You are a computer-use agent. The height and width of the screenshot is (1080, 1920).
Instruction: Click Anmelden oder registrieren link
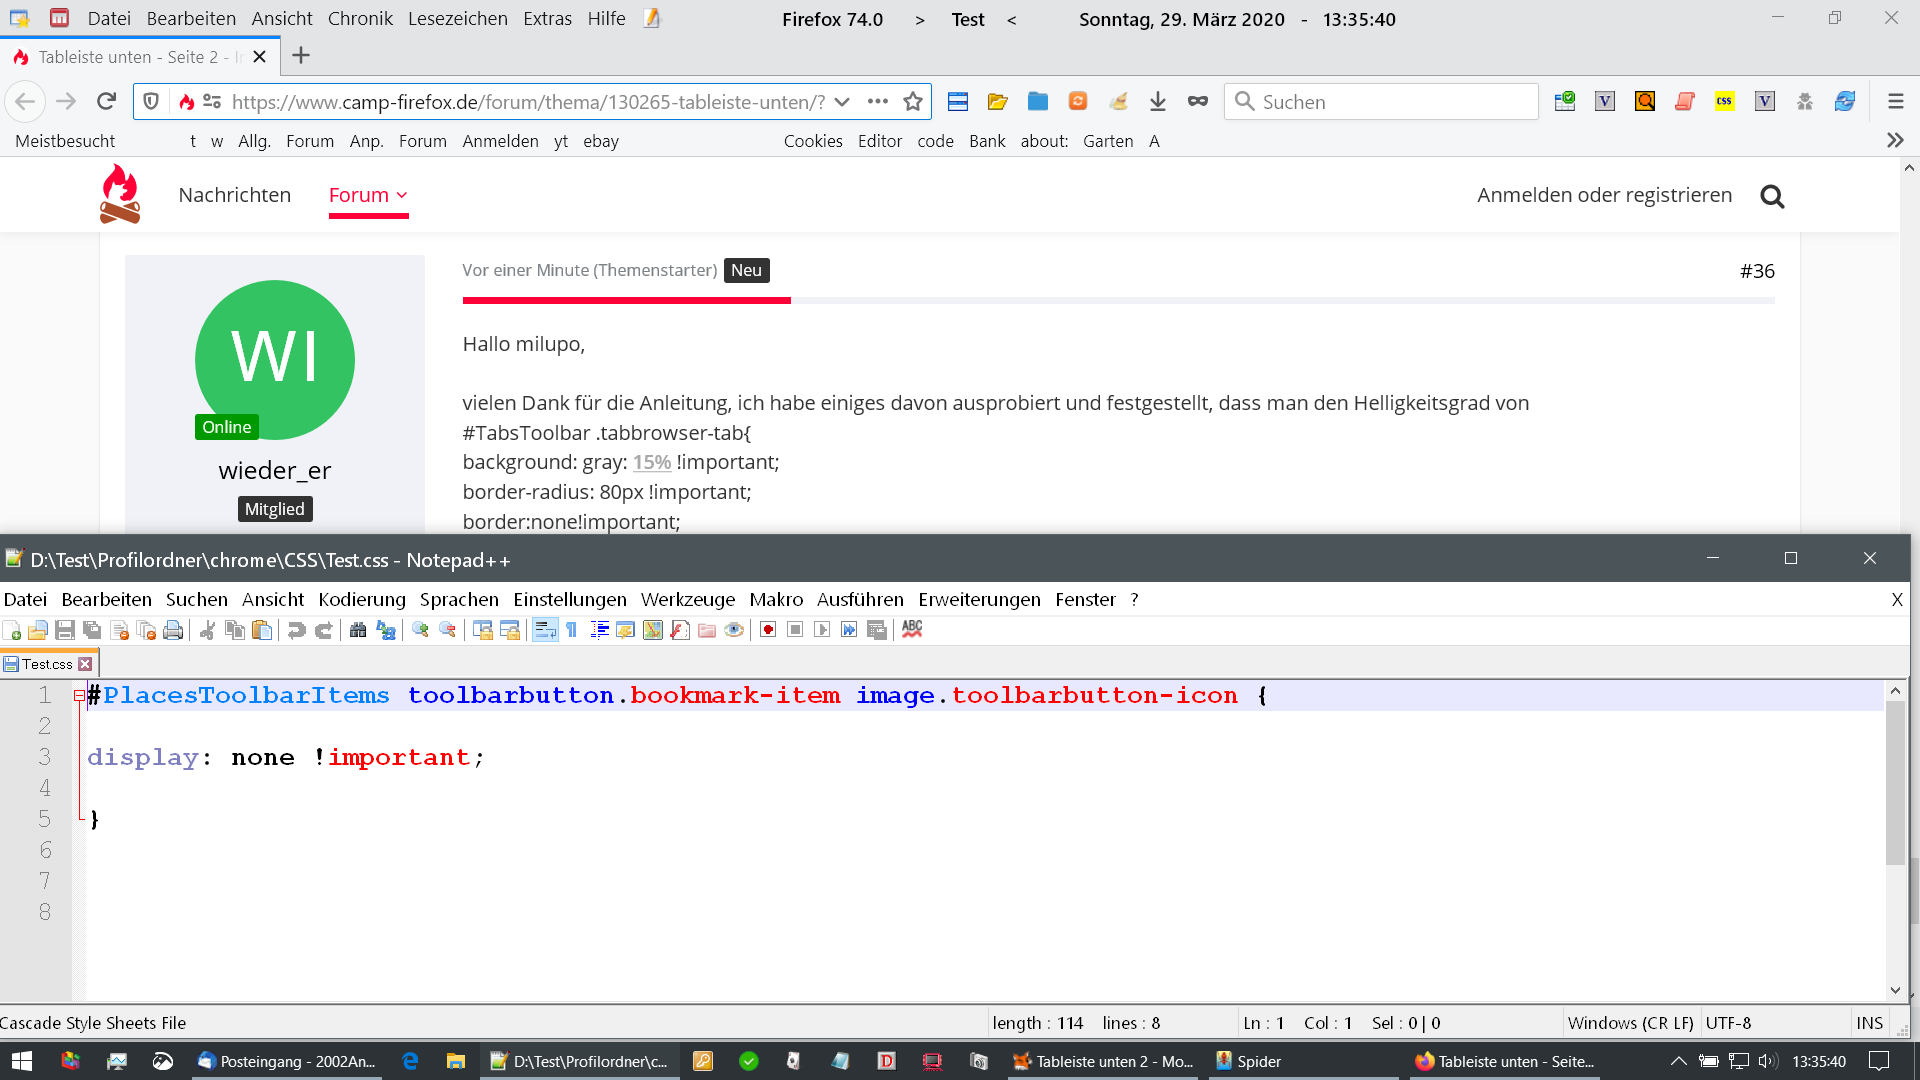pos(1604,195)
